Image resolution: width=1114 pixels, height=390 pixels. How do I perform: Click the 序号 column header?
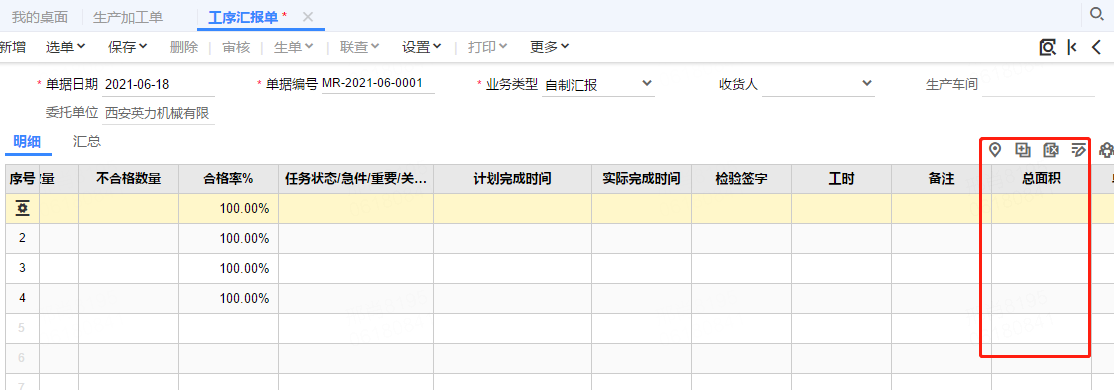[x=23, y=179]
